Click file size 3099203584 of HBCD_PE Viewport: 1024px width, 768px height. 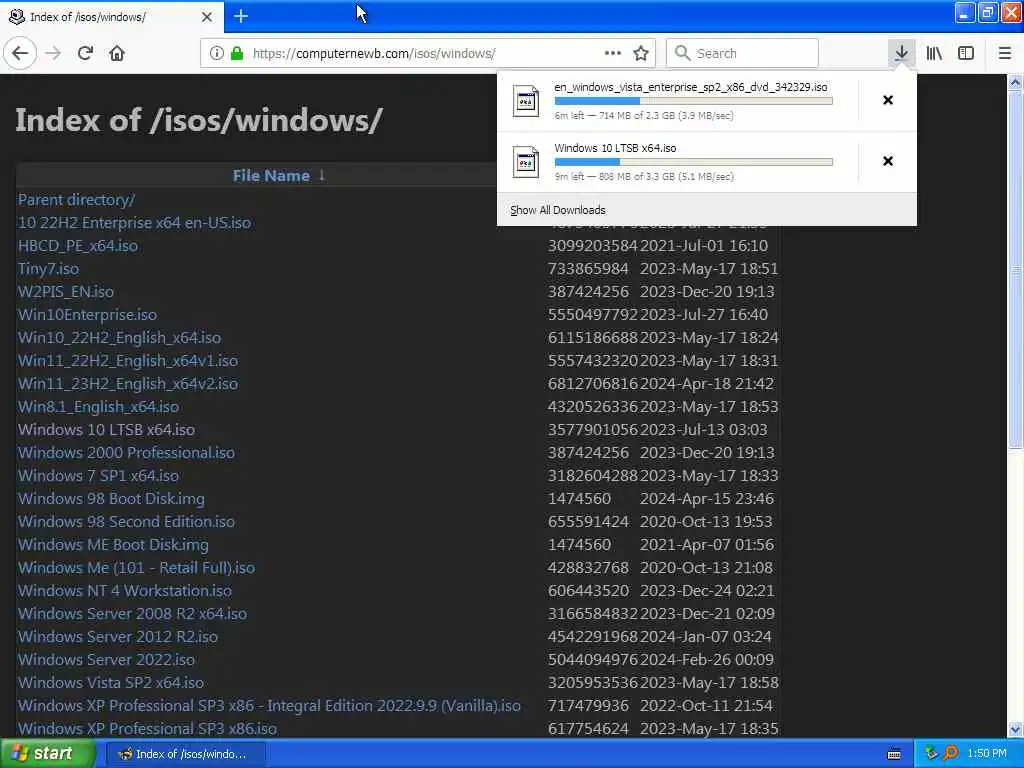tap(592, 246)
